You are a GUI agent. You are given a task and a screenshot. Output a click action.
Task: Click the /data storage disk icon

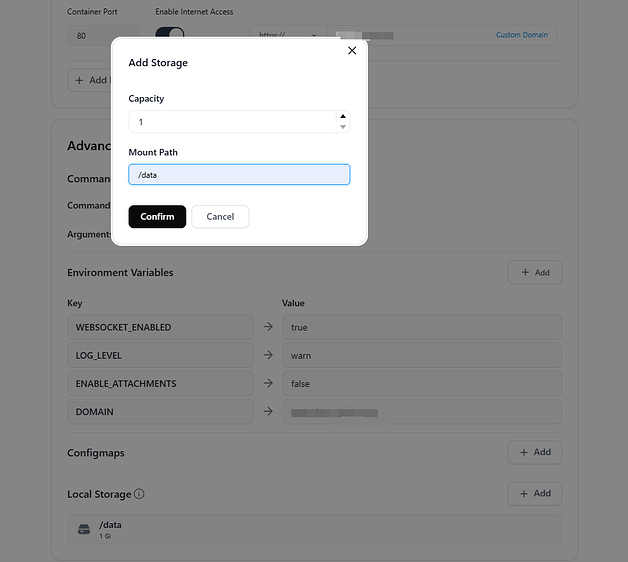coord(84,529)
